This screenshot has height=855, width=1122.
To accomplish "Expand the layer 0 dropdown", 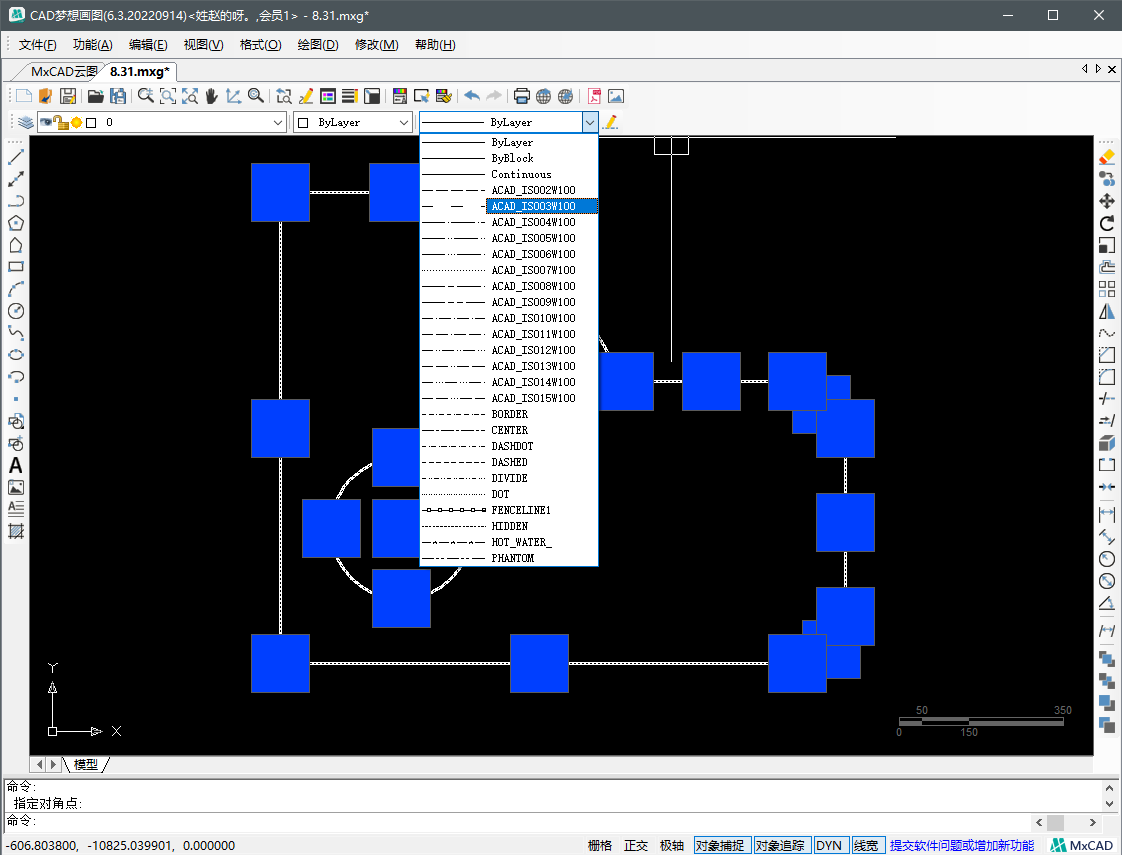I will [278, 122].
